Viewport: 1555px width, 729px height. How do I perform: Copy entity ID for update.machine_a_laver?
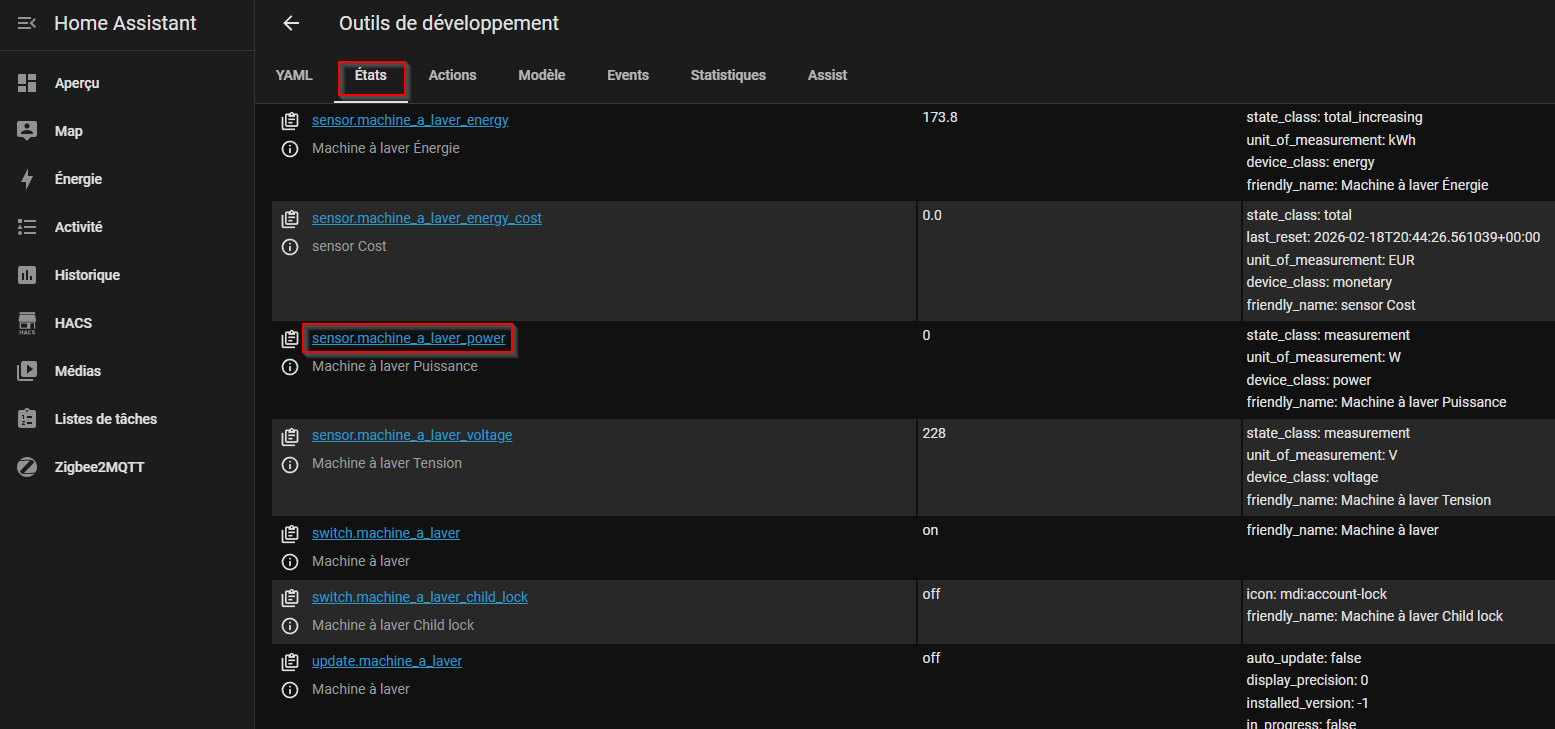pos(290,662)
